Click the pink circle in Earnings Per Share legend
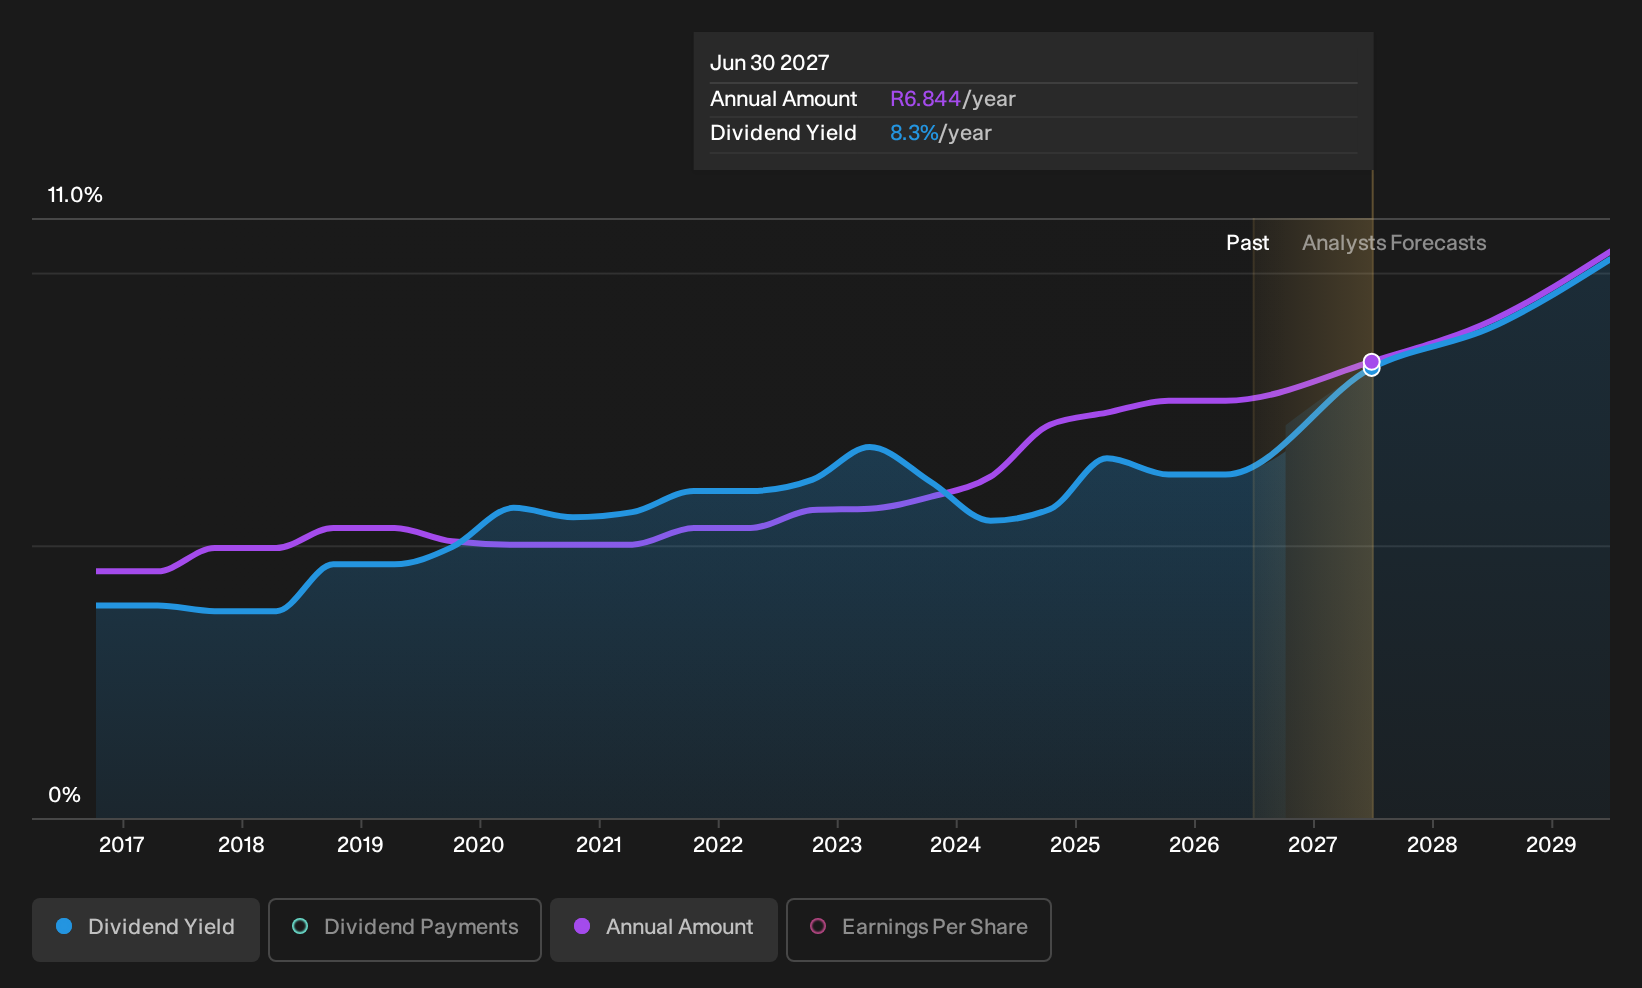Viewport: 1642px width, 988px height. point(818,926)
